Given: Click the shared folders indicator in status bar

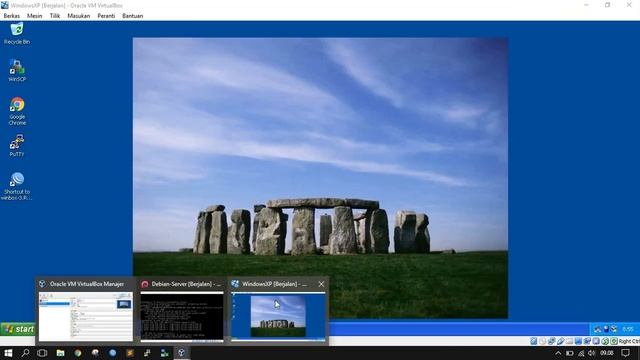Looking at the screenshot, I should pos(569,341).
